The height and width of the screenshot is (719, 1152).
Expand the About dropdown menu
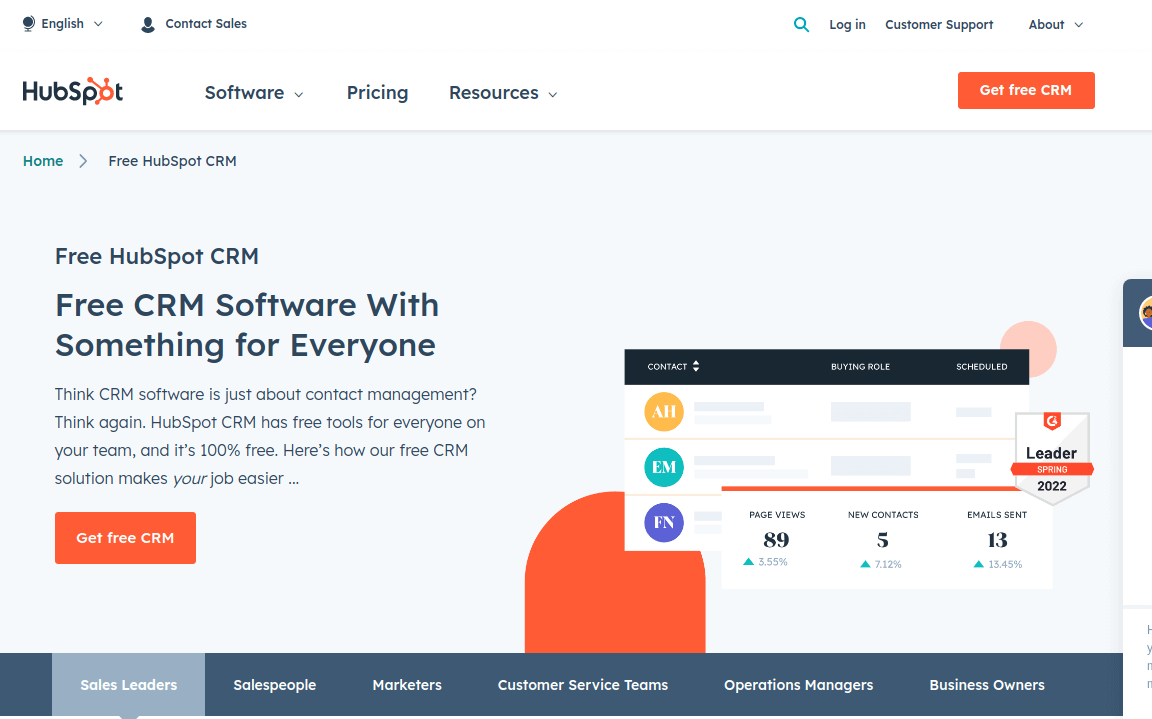pos(1056,25)
